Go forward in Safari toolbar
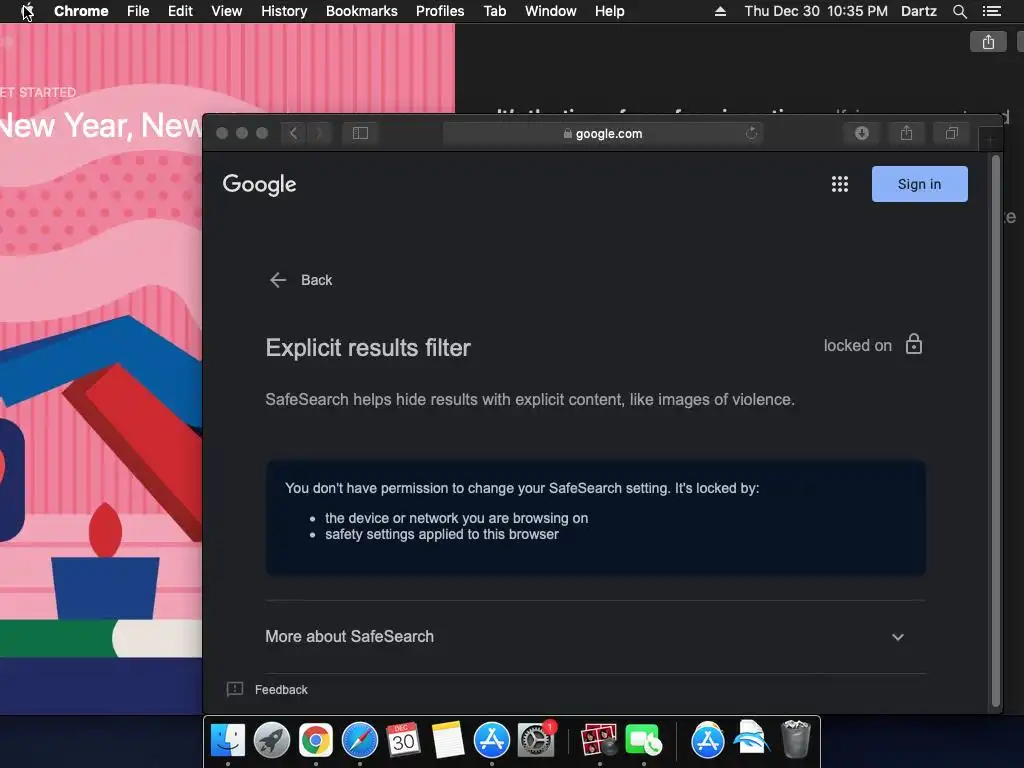 319,133
